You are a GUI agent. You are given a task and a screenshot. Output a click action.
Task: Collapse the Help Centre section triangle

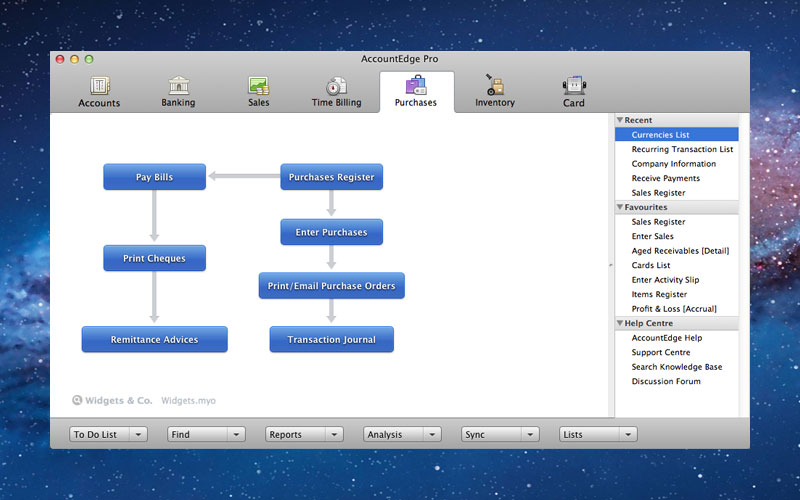pyautogui.click(x=620, y=323)
